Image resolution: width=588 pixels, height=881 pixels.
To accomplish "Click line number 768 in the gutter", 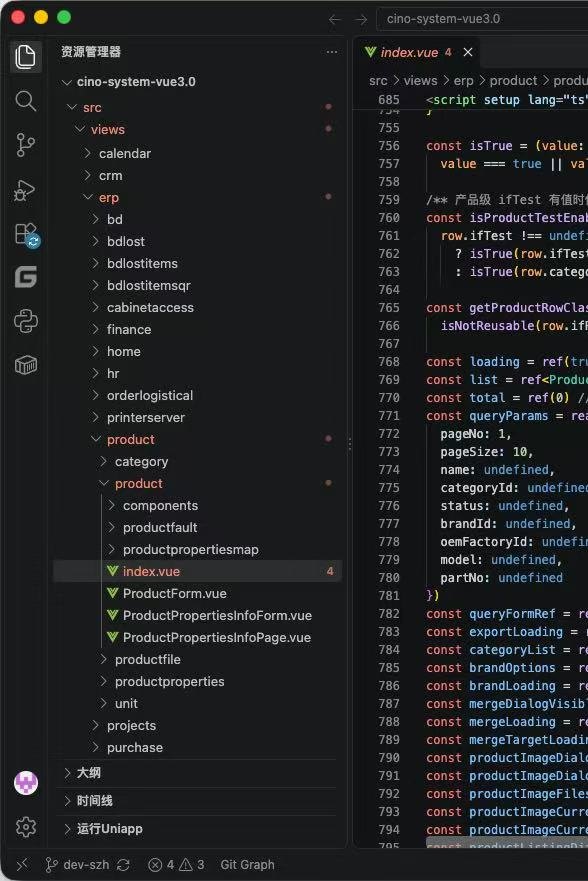I will pyautogui.click(x=389, y=362).
